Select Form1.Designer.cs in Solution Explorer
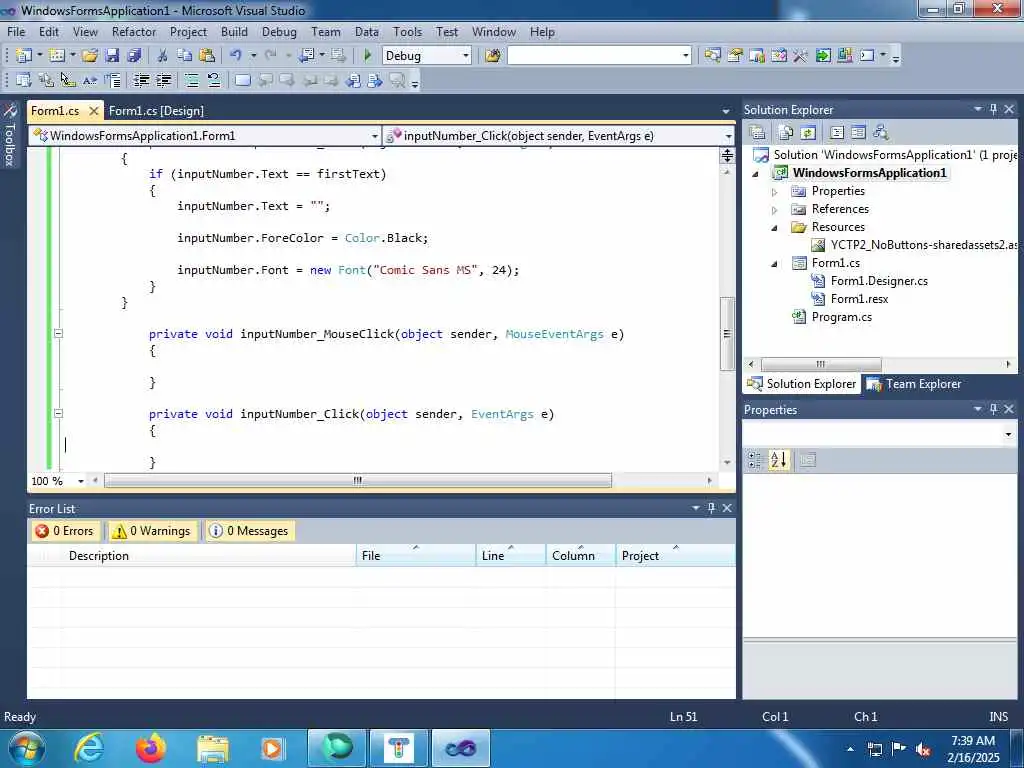The width and height of the screenshot is (1024, 768). click(x=879, y=281)
